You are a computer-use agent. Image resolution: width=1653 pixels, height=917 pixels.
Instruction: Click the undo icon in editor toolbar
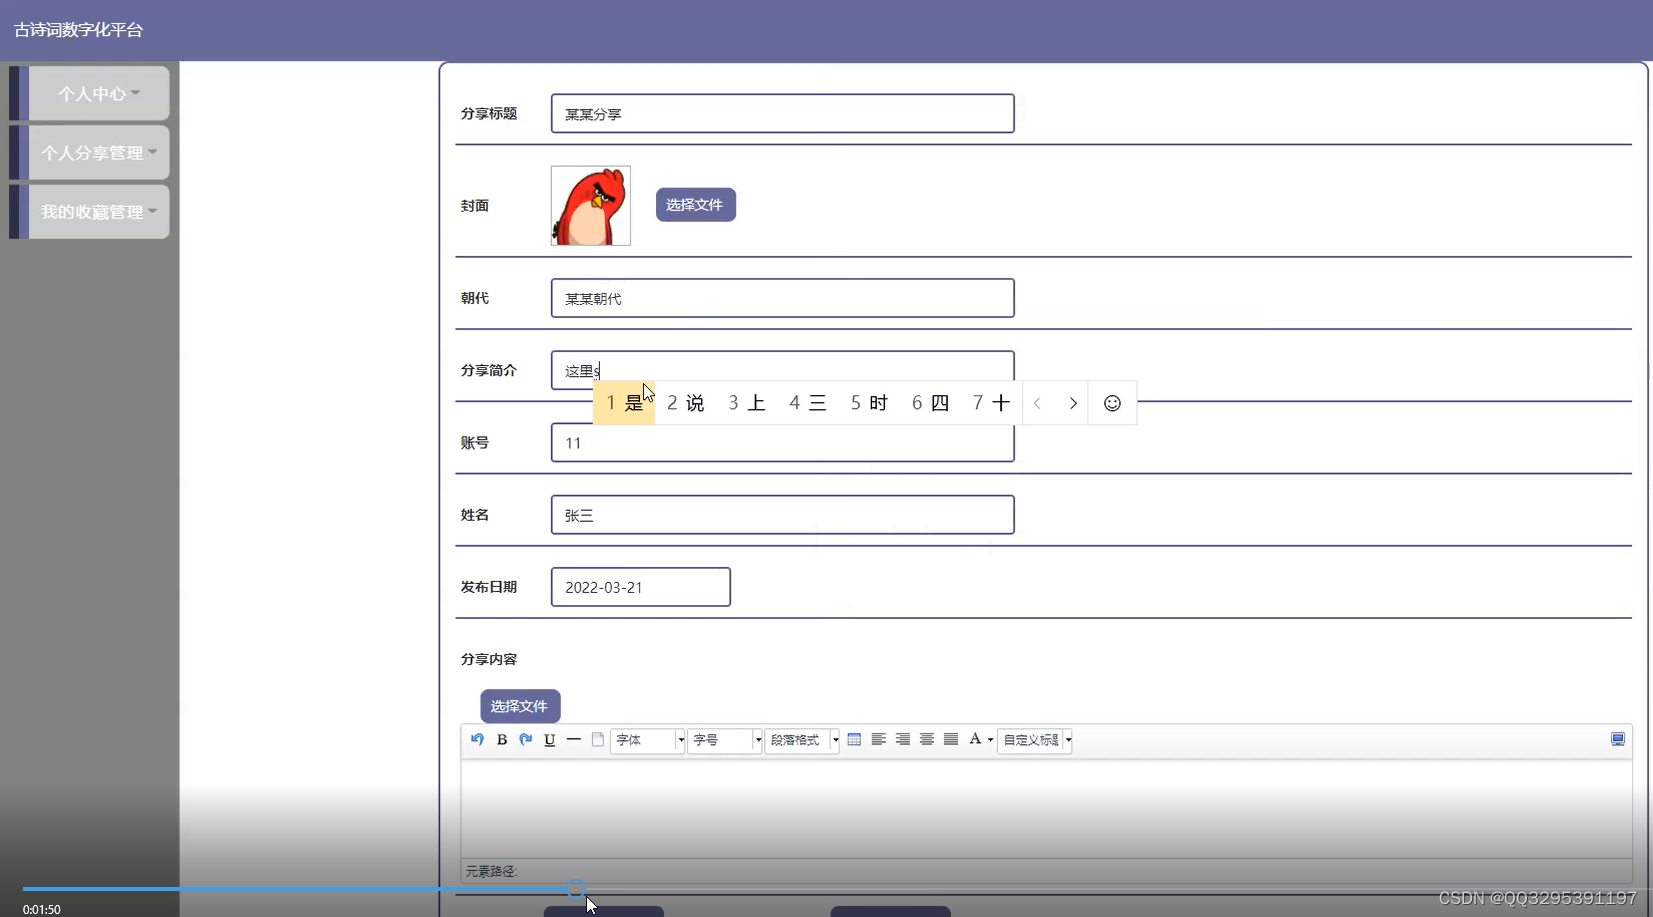[477, 740]
